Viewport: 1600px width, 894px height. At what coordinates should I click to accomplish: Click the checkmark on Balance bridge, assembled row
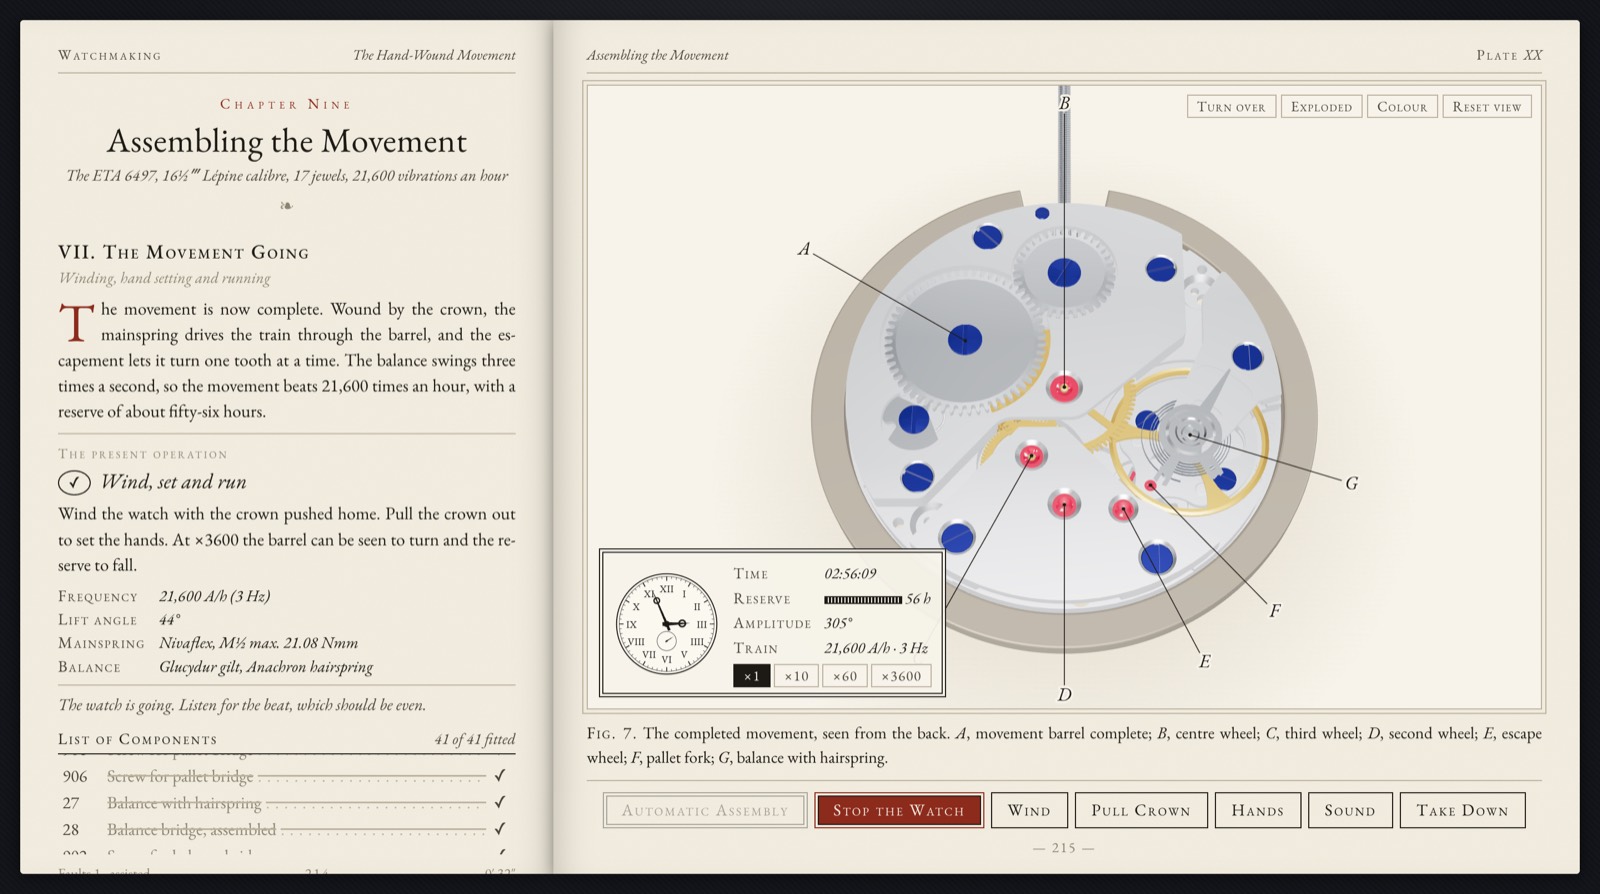pyautogui.click(x=500, y=829)
